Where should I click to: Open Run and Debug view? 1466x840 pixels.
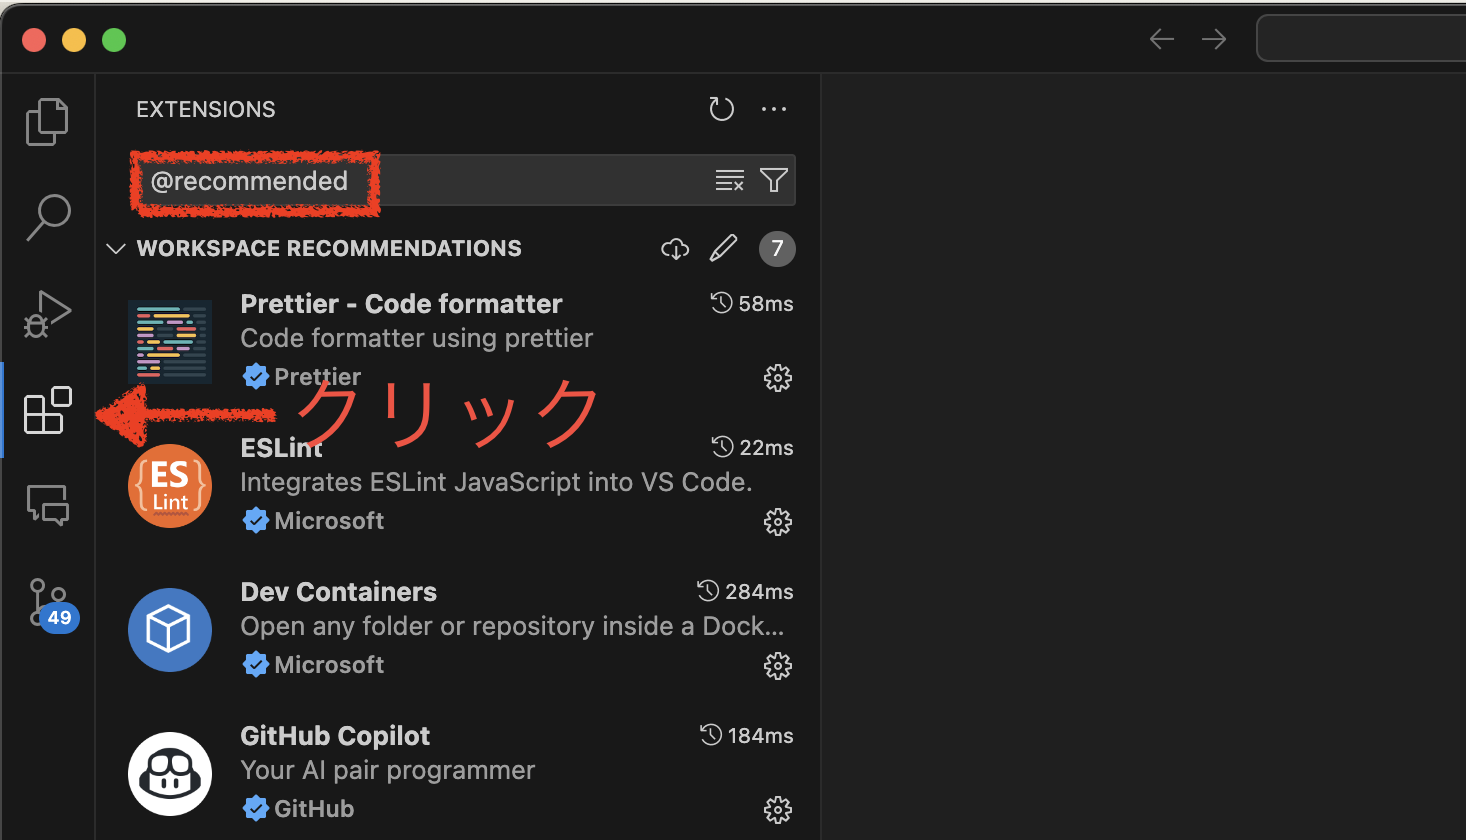coord(47,313)
